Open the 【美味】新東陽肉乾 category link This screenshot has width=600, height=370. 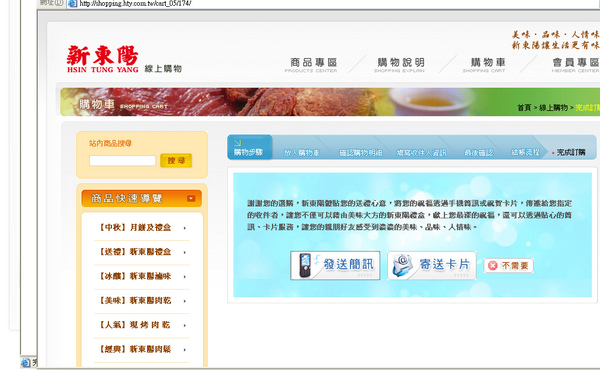pyautogui.click(x=135, y=301)
